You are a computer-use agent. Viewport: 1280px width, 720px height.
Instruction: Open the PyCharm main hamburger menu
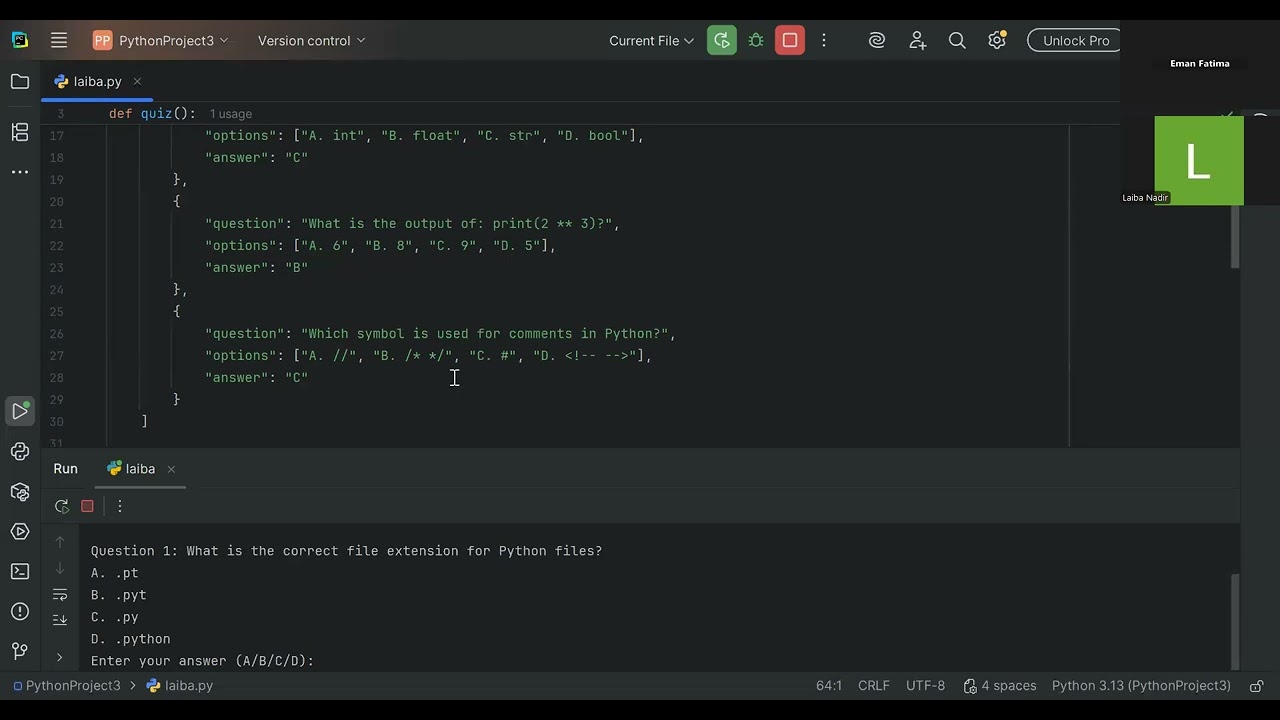tap(59, 41)
